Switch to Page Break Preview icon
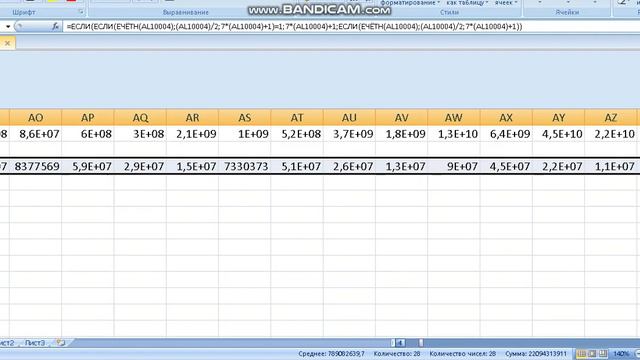 (603, 353)
